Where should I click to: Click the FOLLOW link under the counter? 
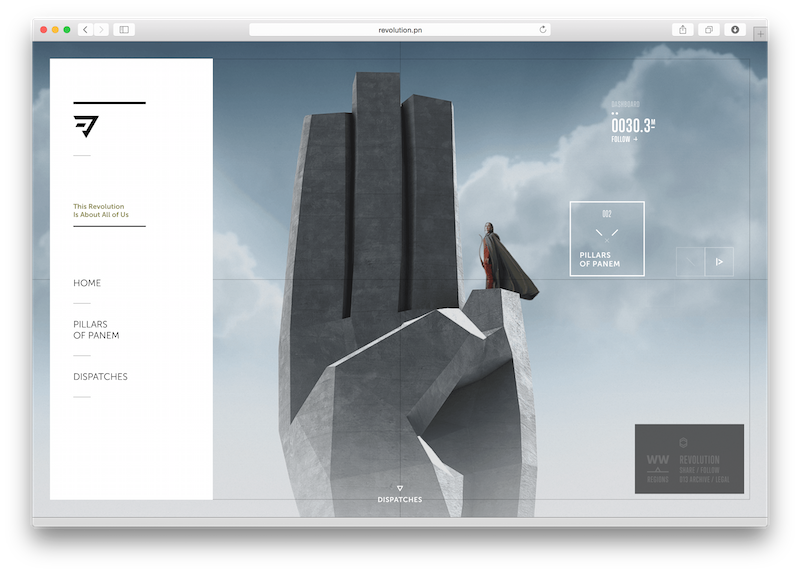click(624, 139)
